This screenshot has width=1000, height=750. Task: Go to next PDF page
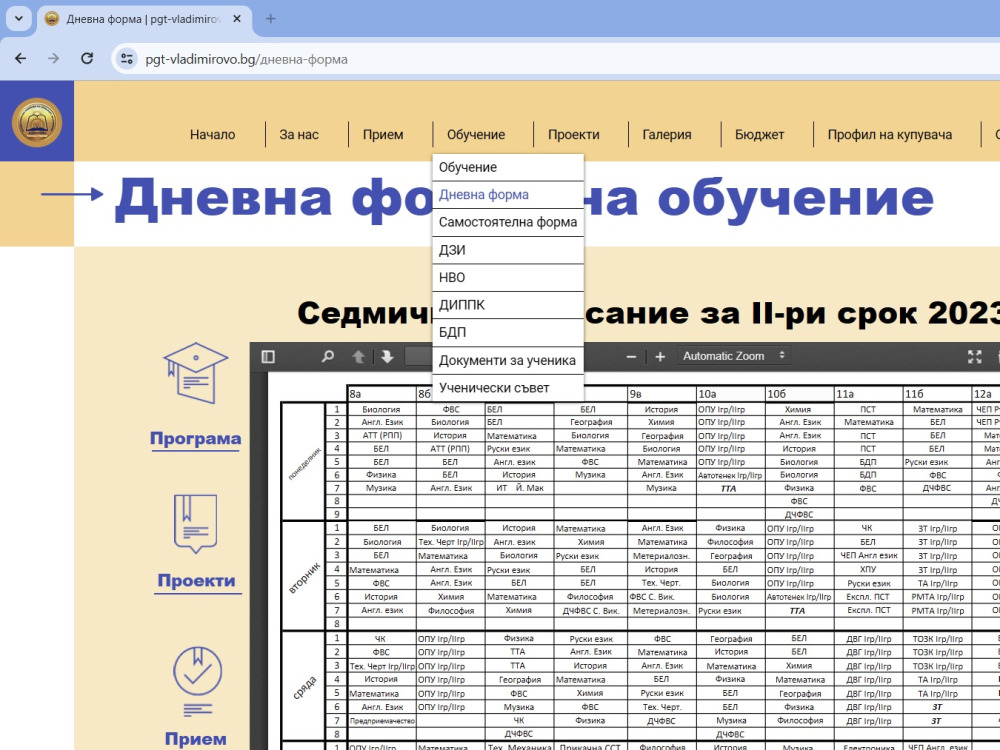point(387,357)
